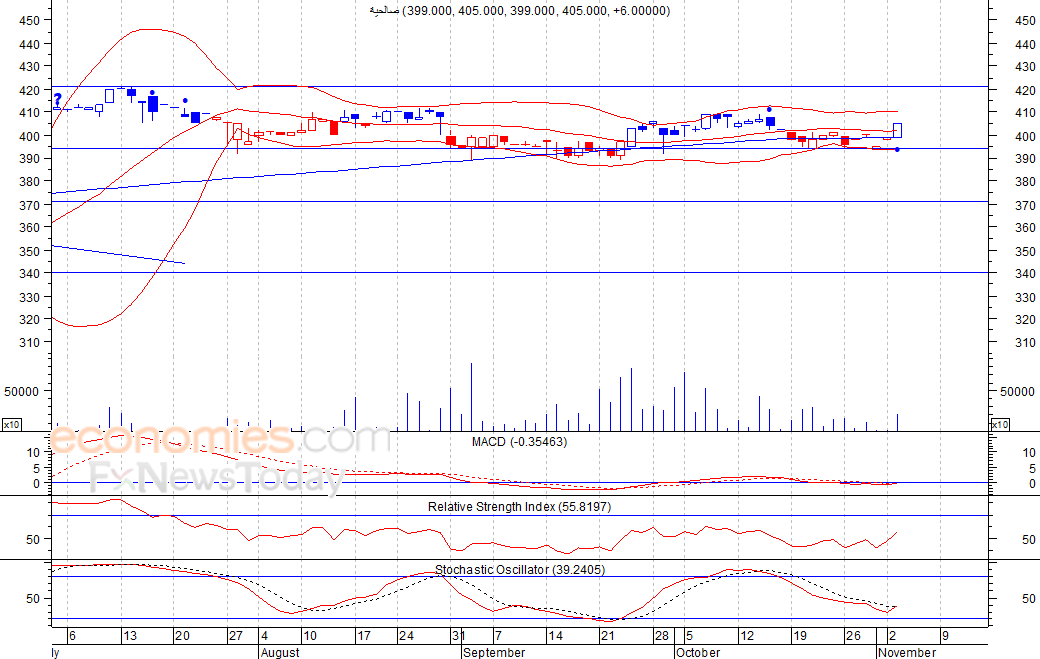Select the Stochastic Oscillator title label
This screenshot has height=659, width=1040.
click(x=519, y=570)
